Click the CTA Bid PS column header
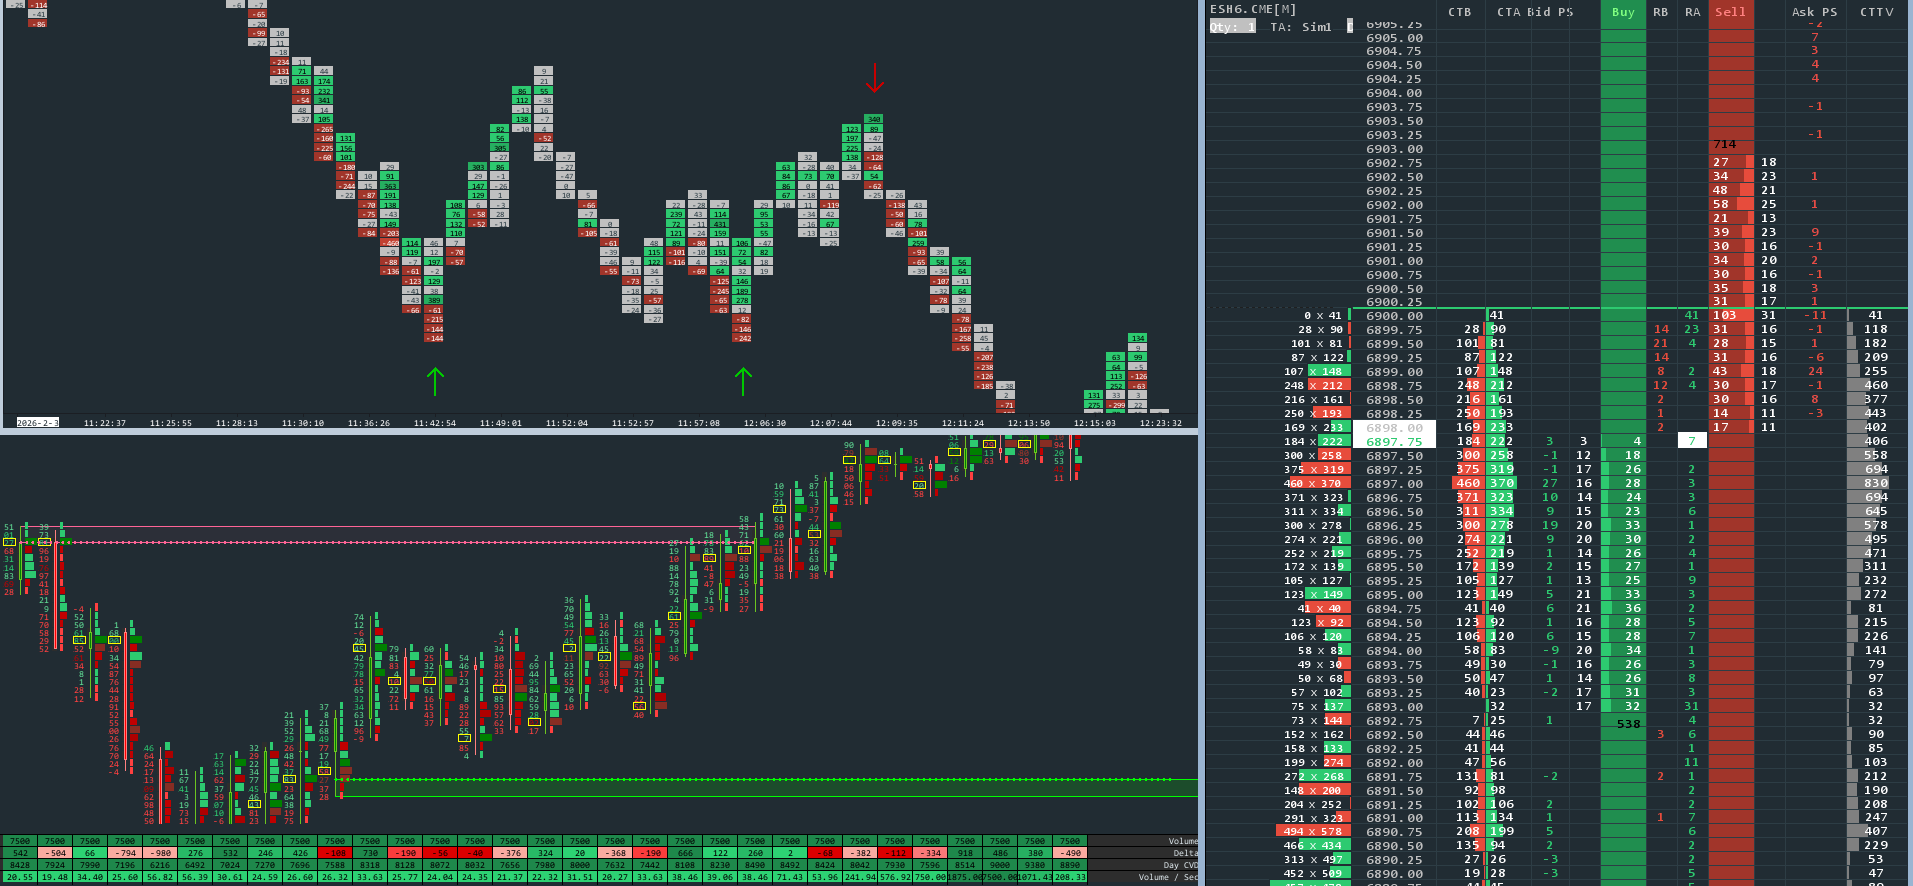The height and width of the screenshot is (886, 1913). [1534, 12]
